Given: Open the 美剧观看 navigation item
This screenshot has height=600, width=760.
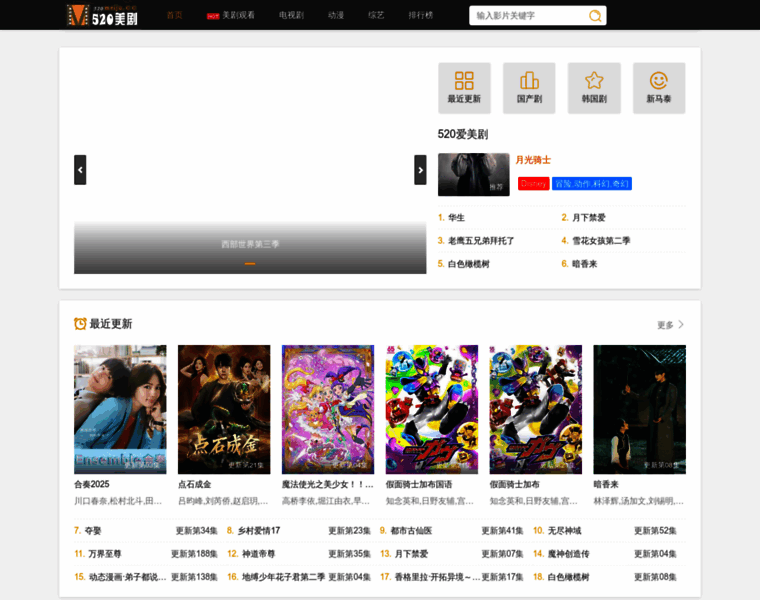Looking at the screenshot, I should click(x=231, y=16).
